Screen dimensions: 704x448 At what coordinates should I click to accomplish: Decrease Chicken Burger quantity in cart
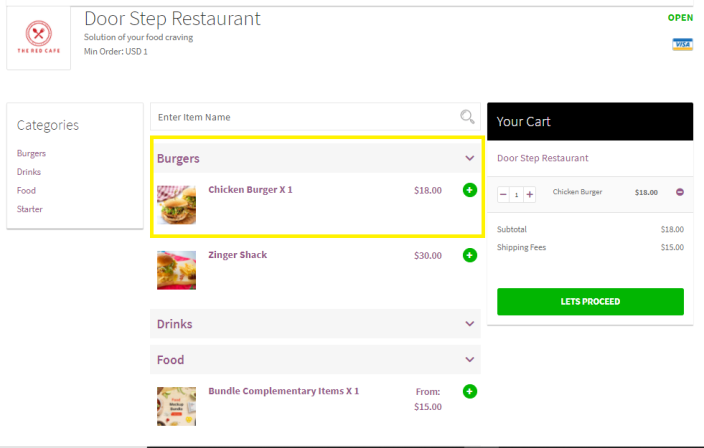tap(503, 194)
